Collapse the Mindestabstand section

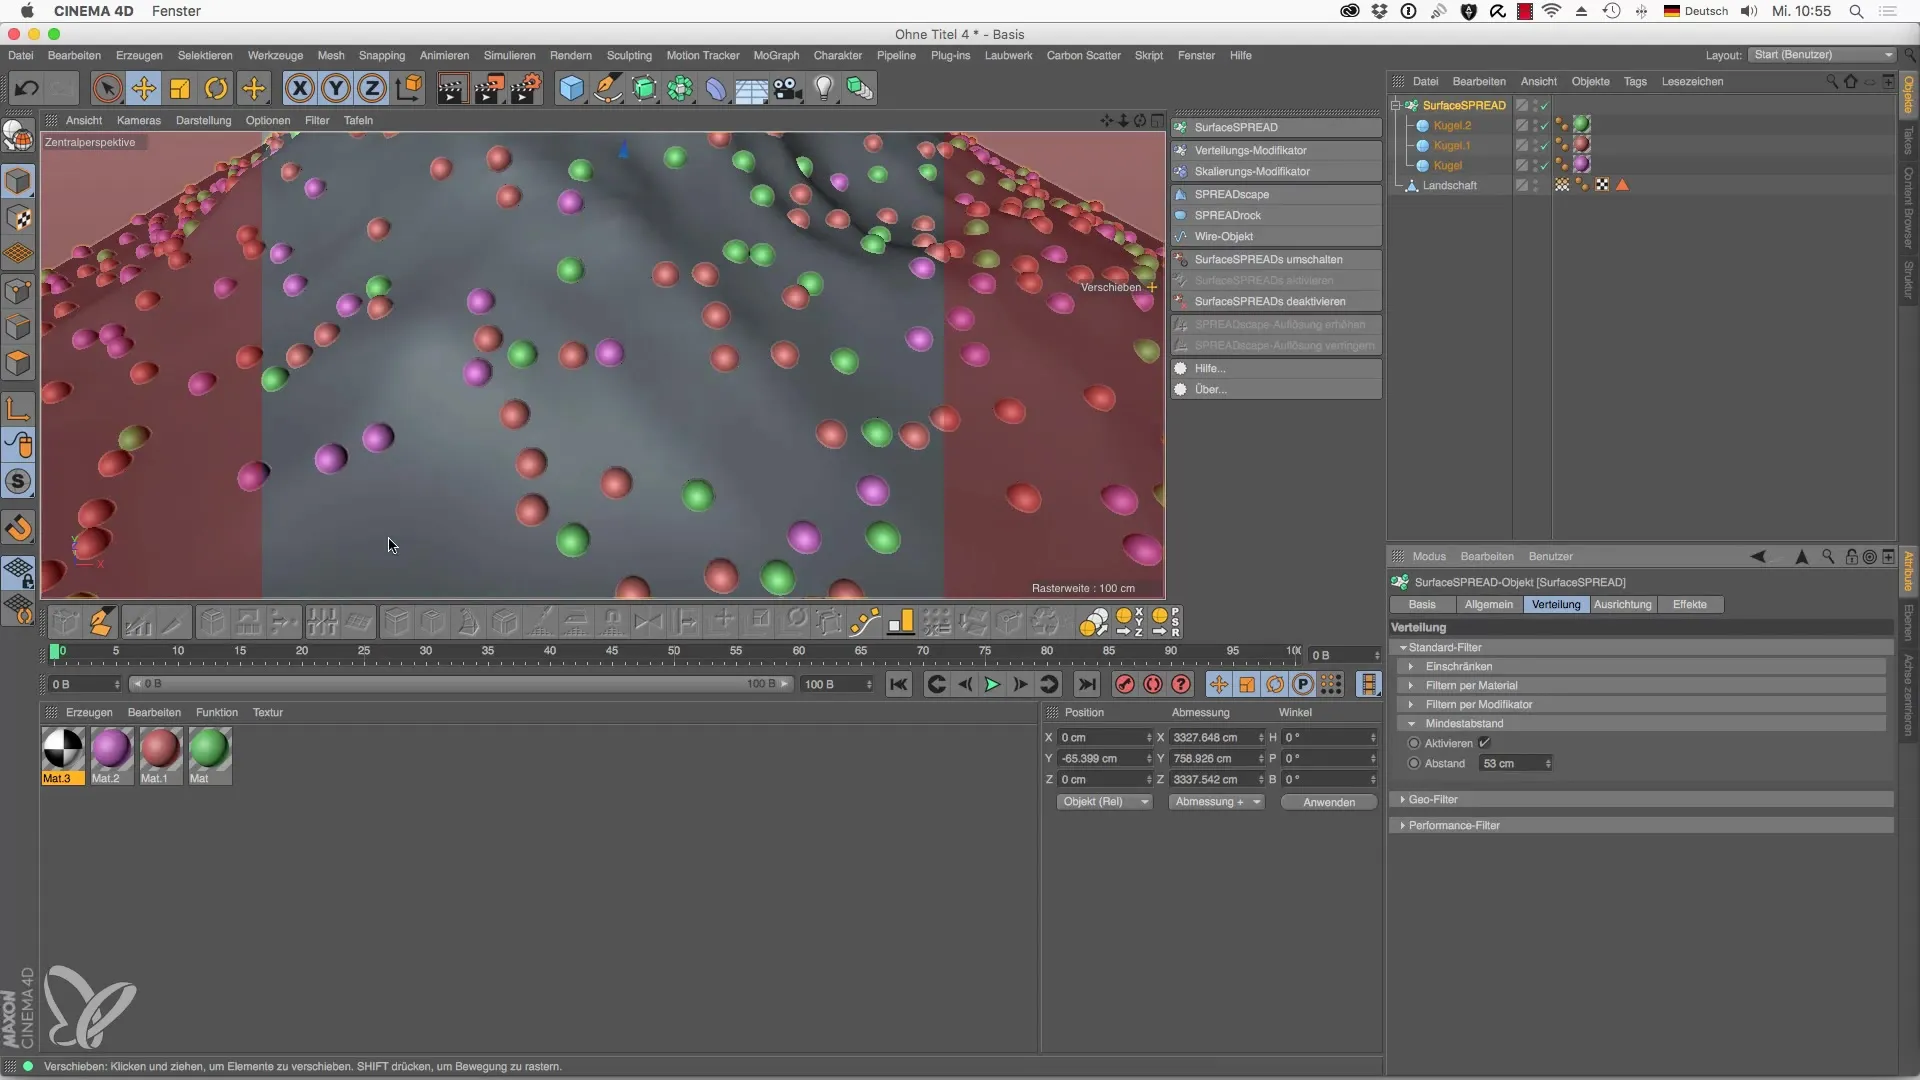pyautogui.click(x=1411, y=723)
